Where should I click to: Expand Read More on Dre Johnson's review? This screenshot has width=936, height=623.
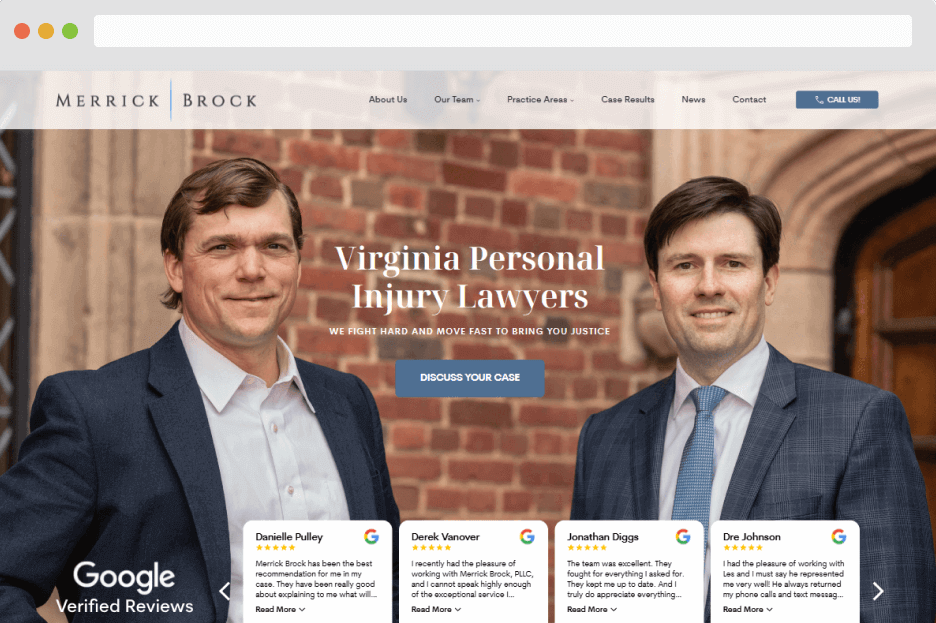[747, 609]
